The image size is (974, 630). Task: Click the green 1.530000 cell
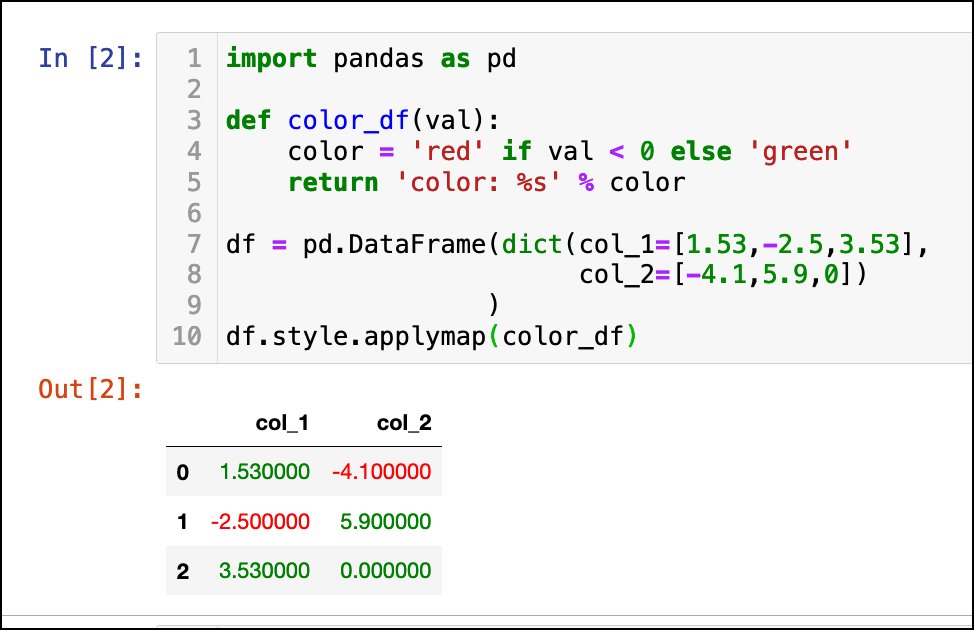(265, 472)
